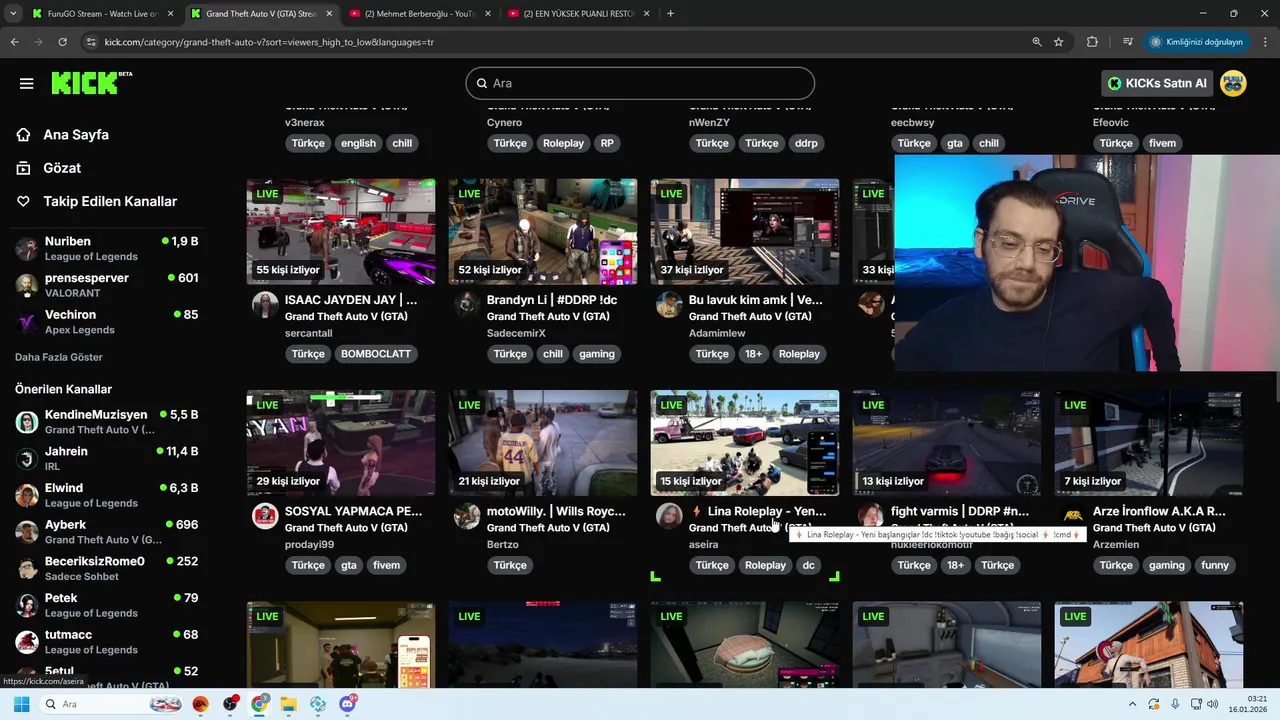Open ISAAC JAYDEN JAY stream thumbnail
Image resolution: width=1280 pixels, height=720 pixels.
(x=341, y=232)
